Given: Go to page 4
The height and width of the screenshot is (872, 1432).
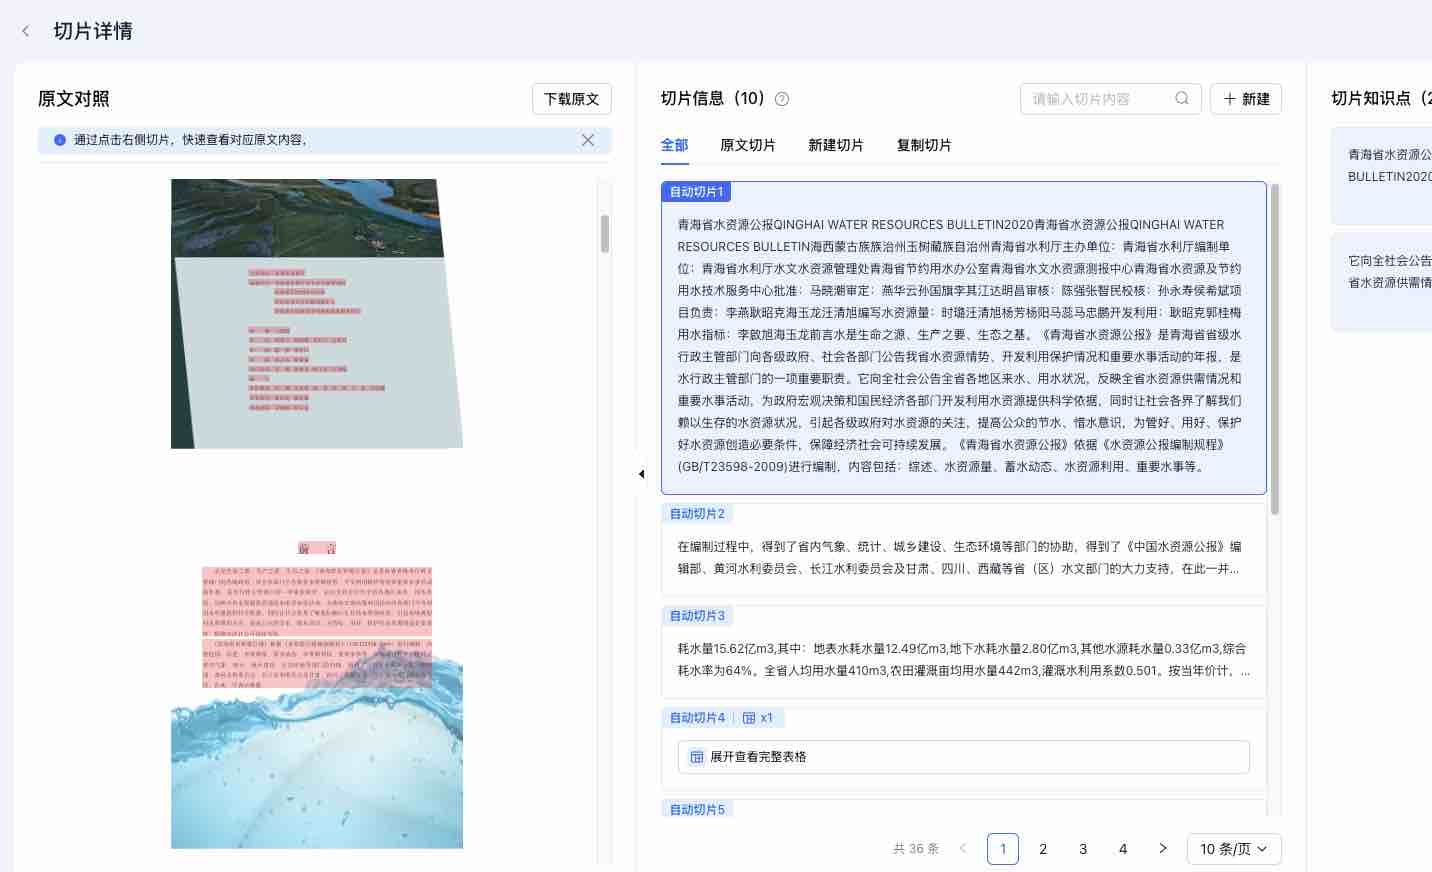Looking at the screenshot, I should tap(1123, 849).
